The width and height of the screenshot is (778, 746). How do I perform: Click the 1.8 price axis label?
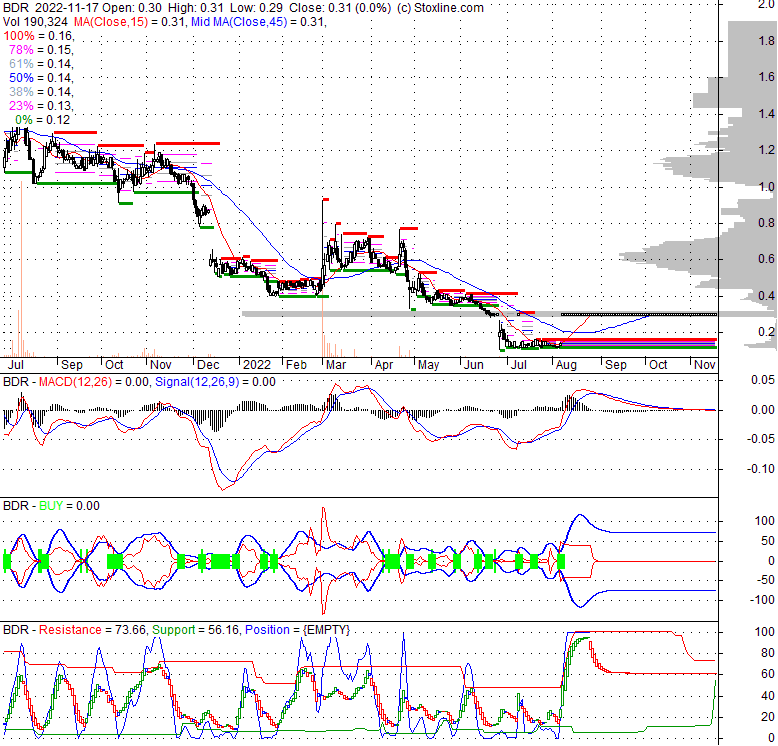tap(766, 41)
